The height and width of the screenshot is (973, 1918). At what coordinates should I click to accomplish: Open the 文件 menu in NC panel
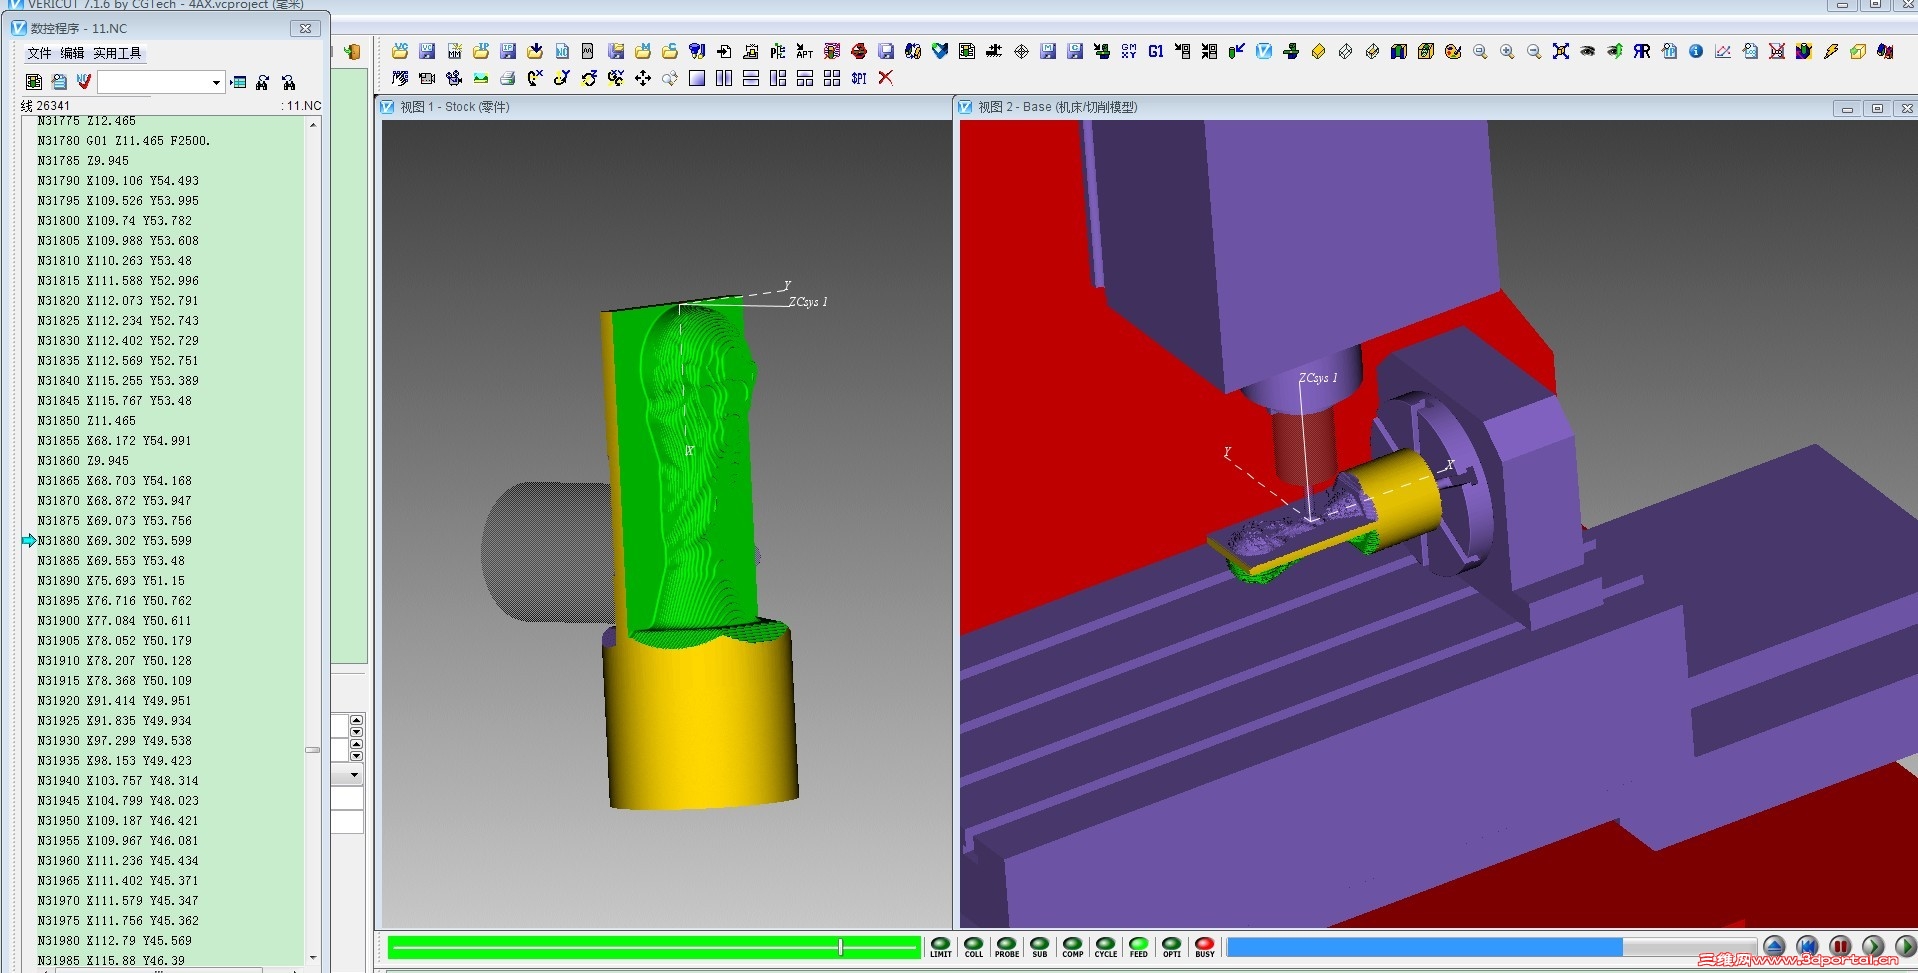click(40, 53)
